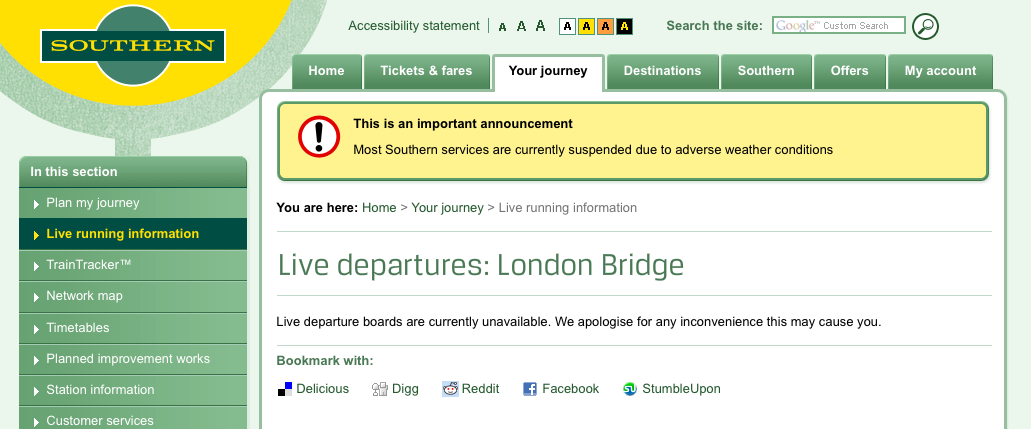
Task: Share page via Delicious icon
Action: 285,389
